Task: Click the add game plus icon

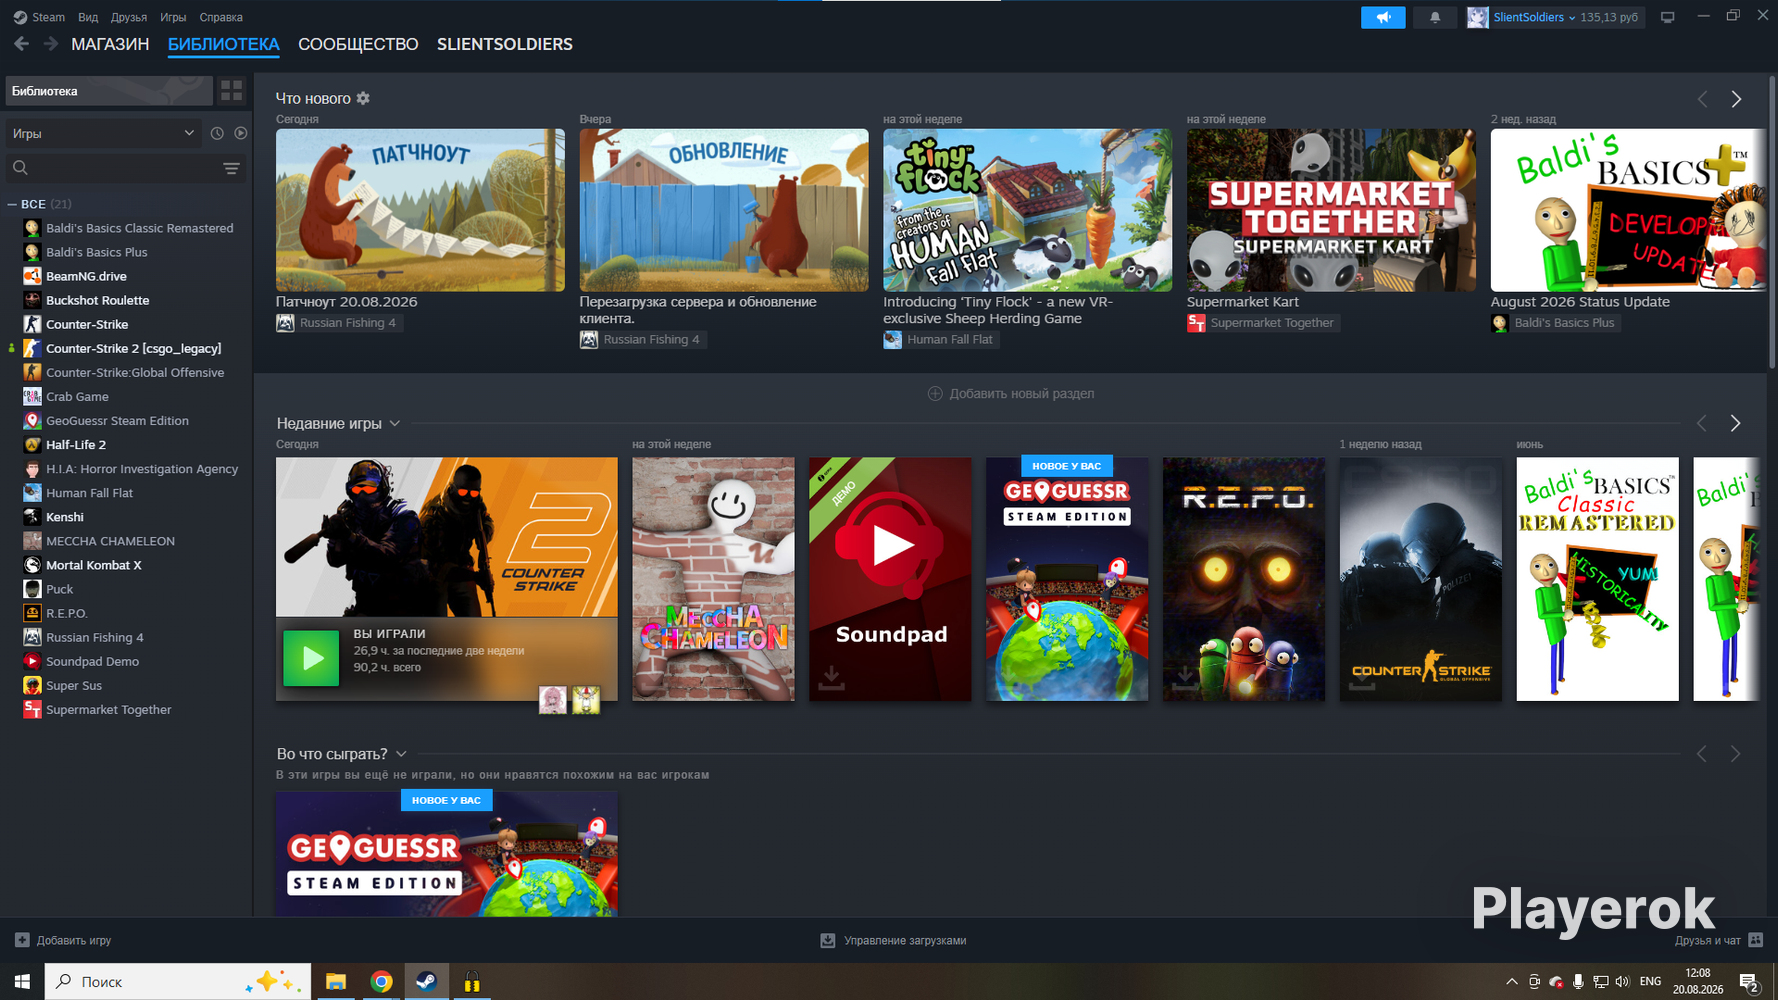Action: coord(22,940)
